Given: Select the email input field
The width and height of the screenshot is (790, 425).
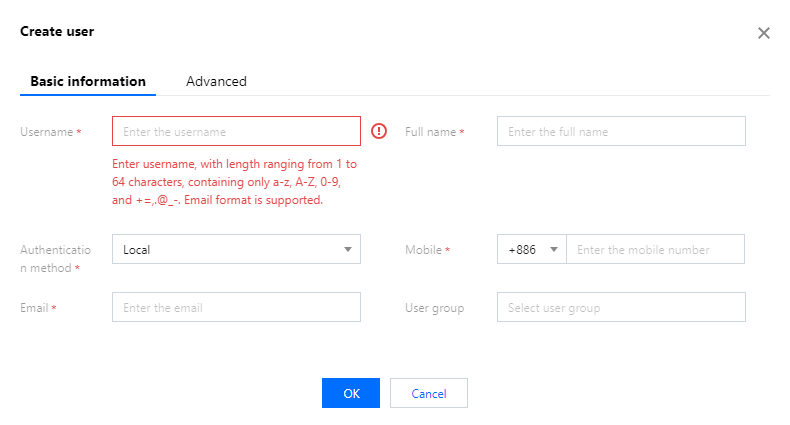Looking at the screenshot, I should click(236, 307).
